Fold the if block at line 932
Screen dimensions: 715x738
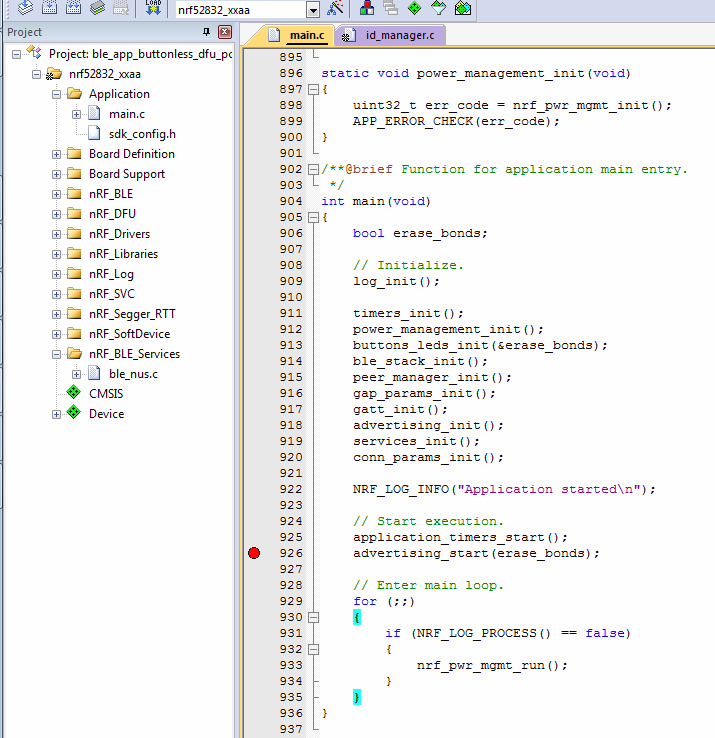pos(313,650)
